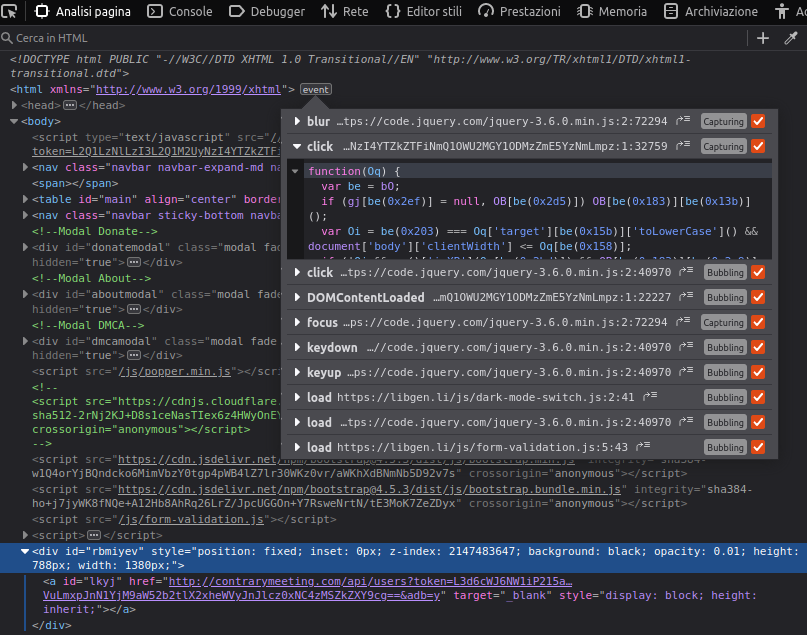Click the create new node plus icon
This screenshot has width=807, height=635.
click(762, 38)
